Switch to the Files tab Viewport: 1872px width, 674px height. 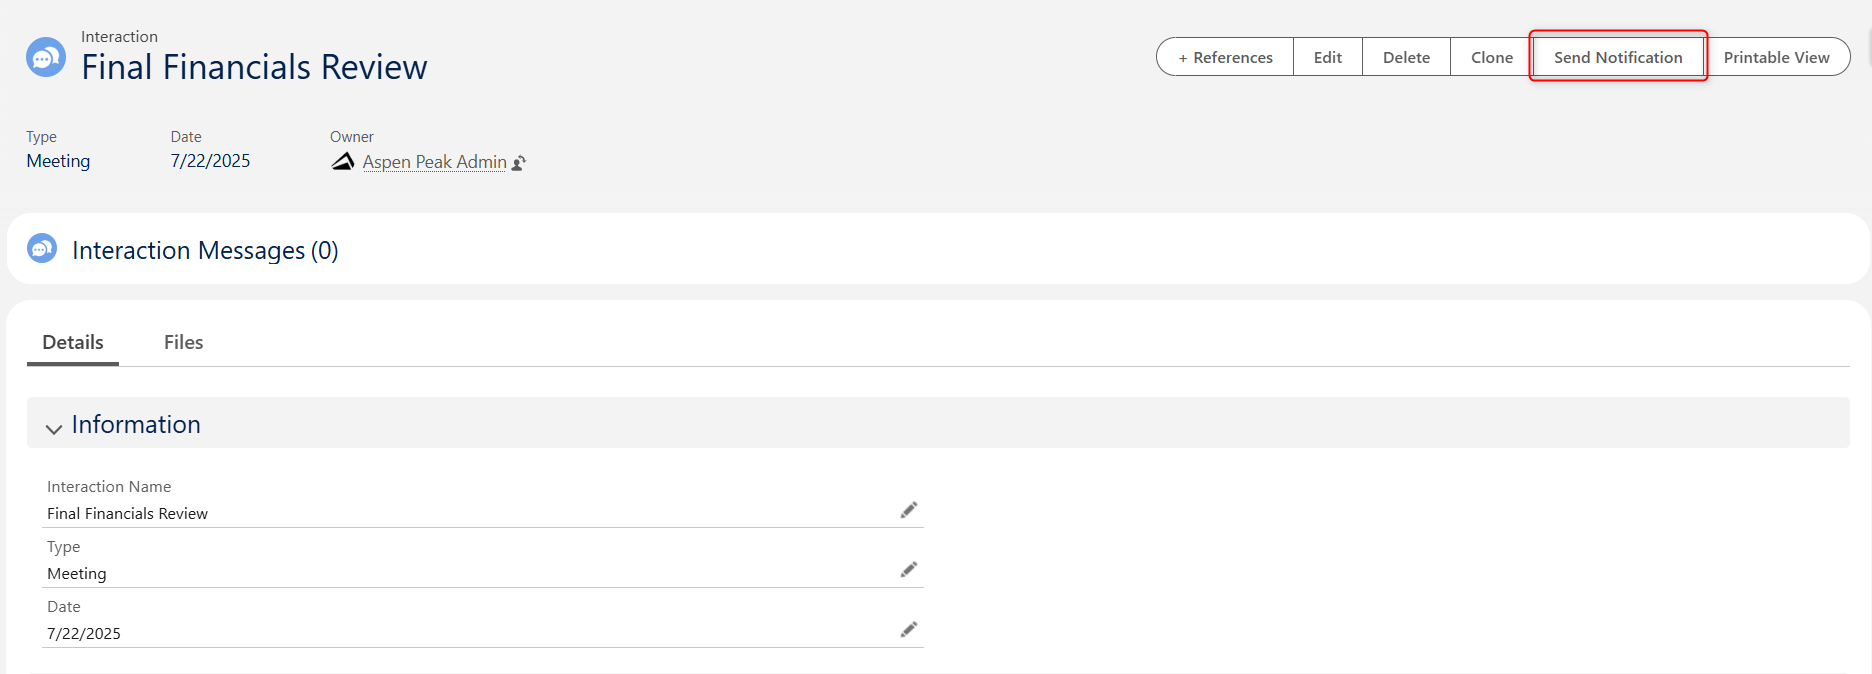coord(183,342)
